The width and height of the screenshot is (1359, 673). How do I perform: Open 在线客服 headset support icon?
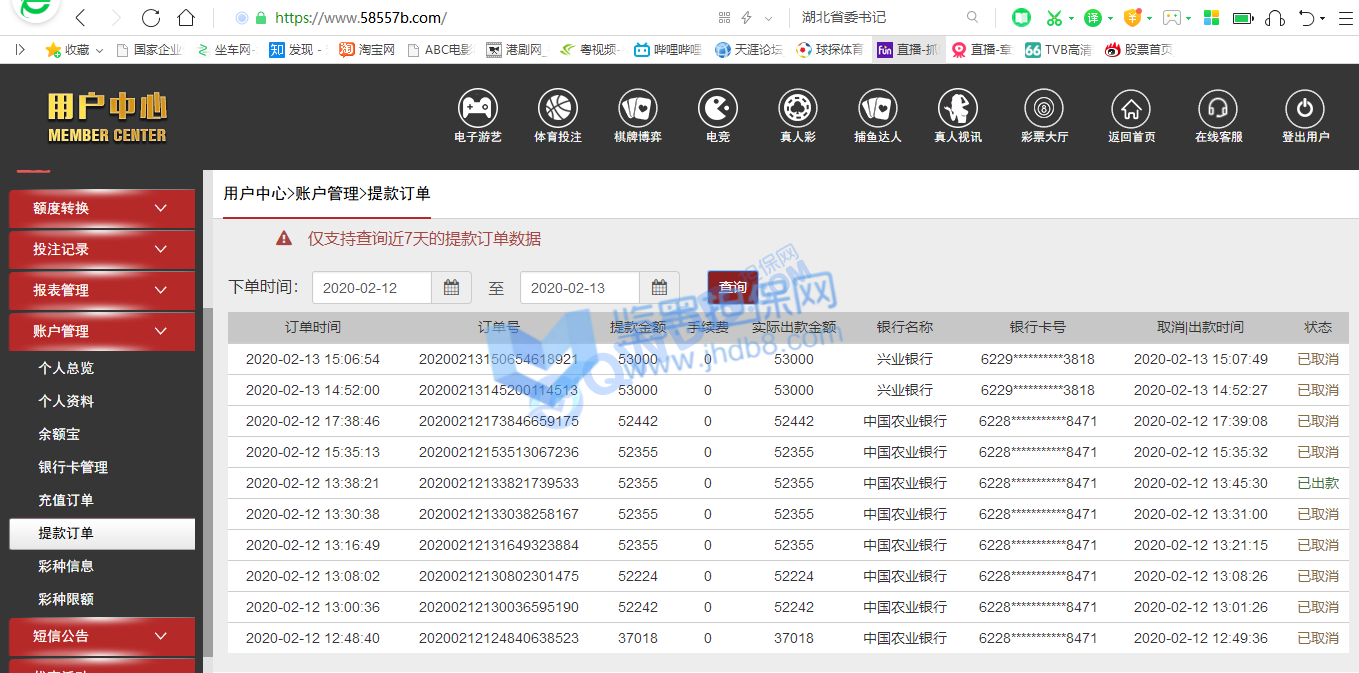coord(1218,108)
